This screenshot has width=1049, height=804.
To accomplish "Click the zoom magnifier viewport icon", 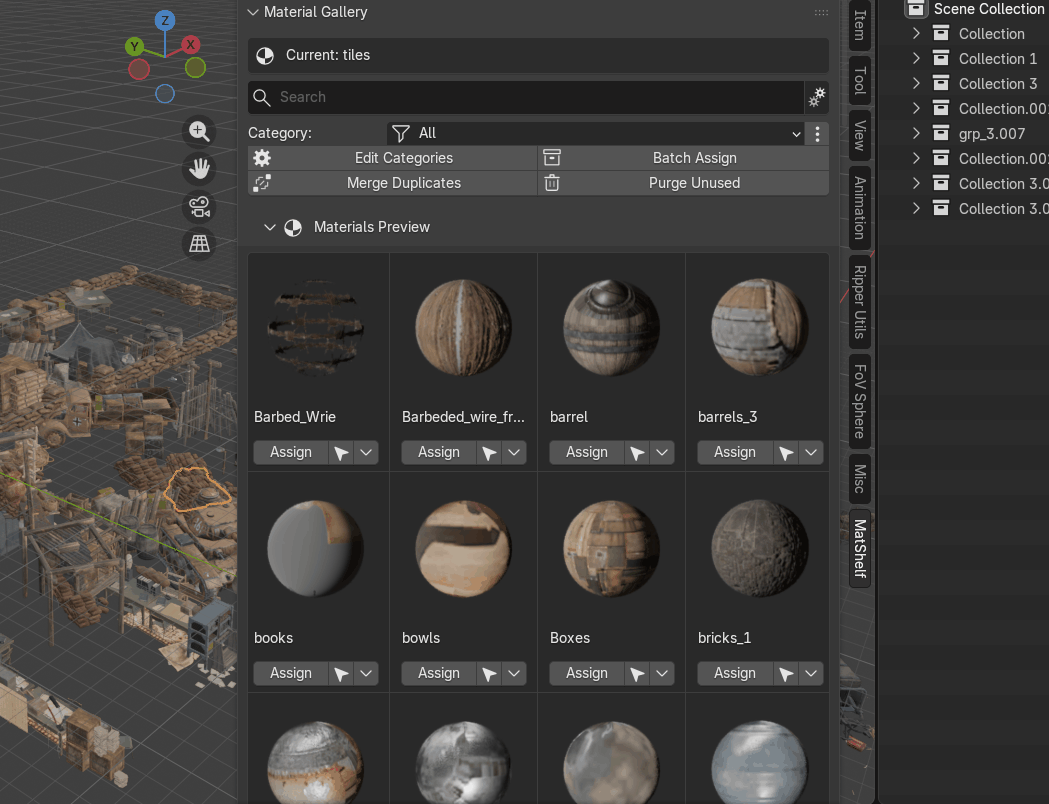I will [x=199, y=131].
